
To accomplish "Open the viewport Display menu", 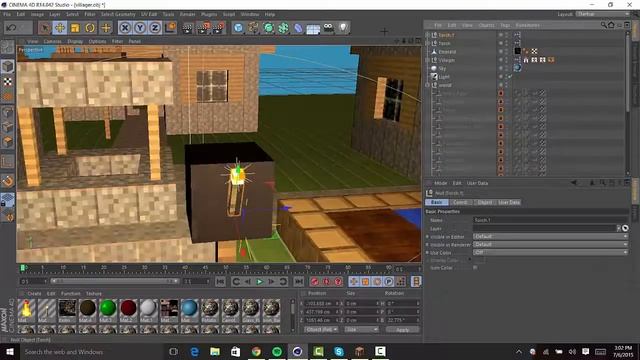I will 75,41.
